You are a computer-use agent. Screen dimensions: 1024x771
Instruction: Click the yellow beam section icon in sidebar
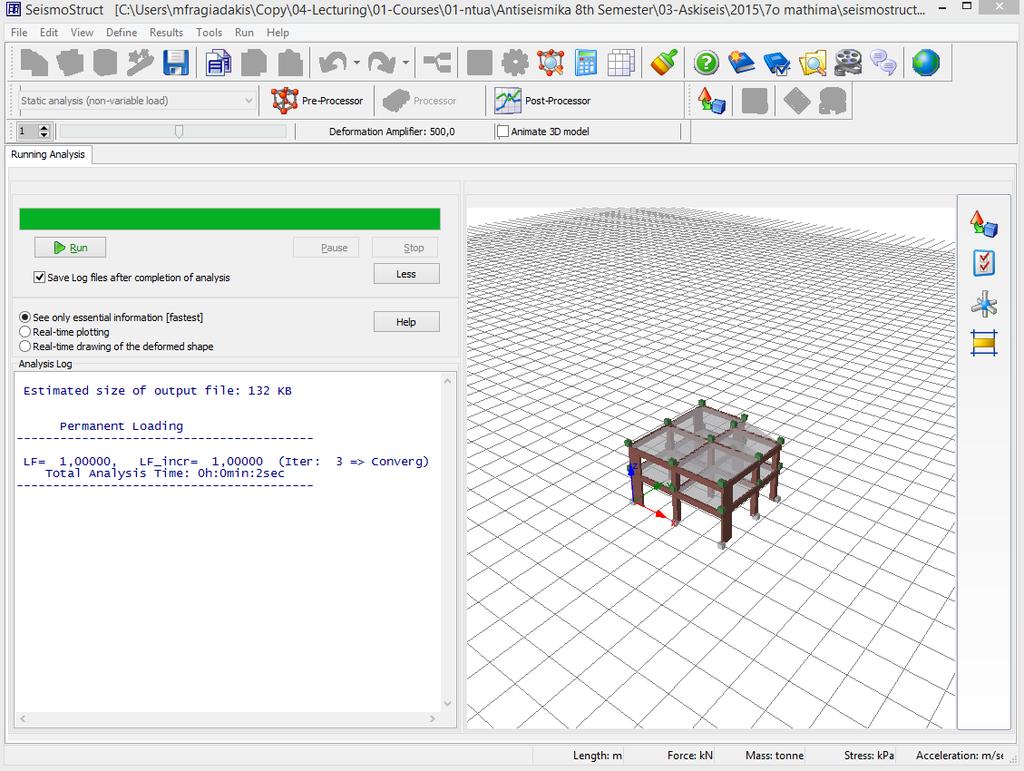984,343
